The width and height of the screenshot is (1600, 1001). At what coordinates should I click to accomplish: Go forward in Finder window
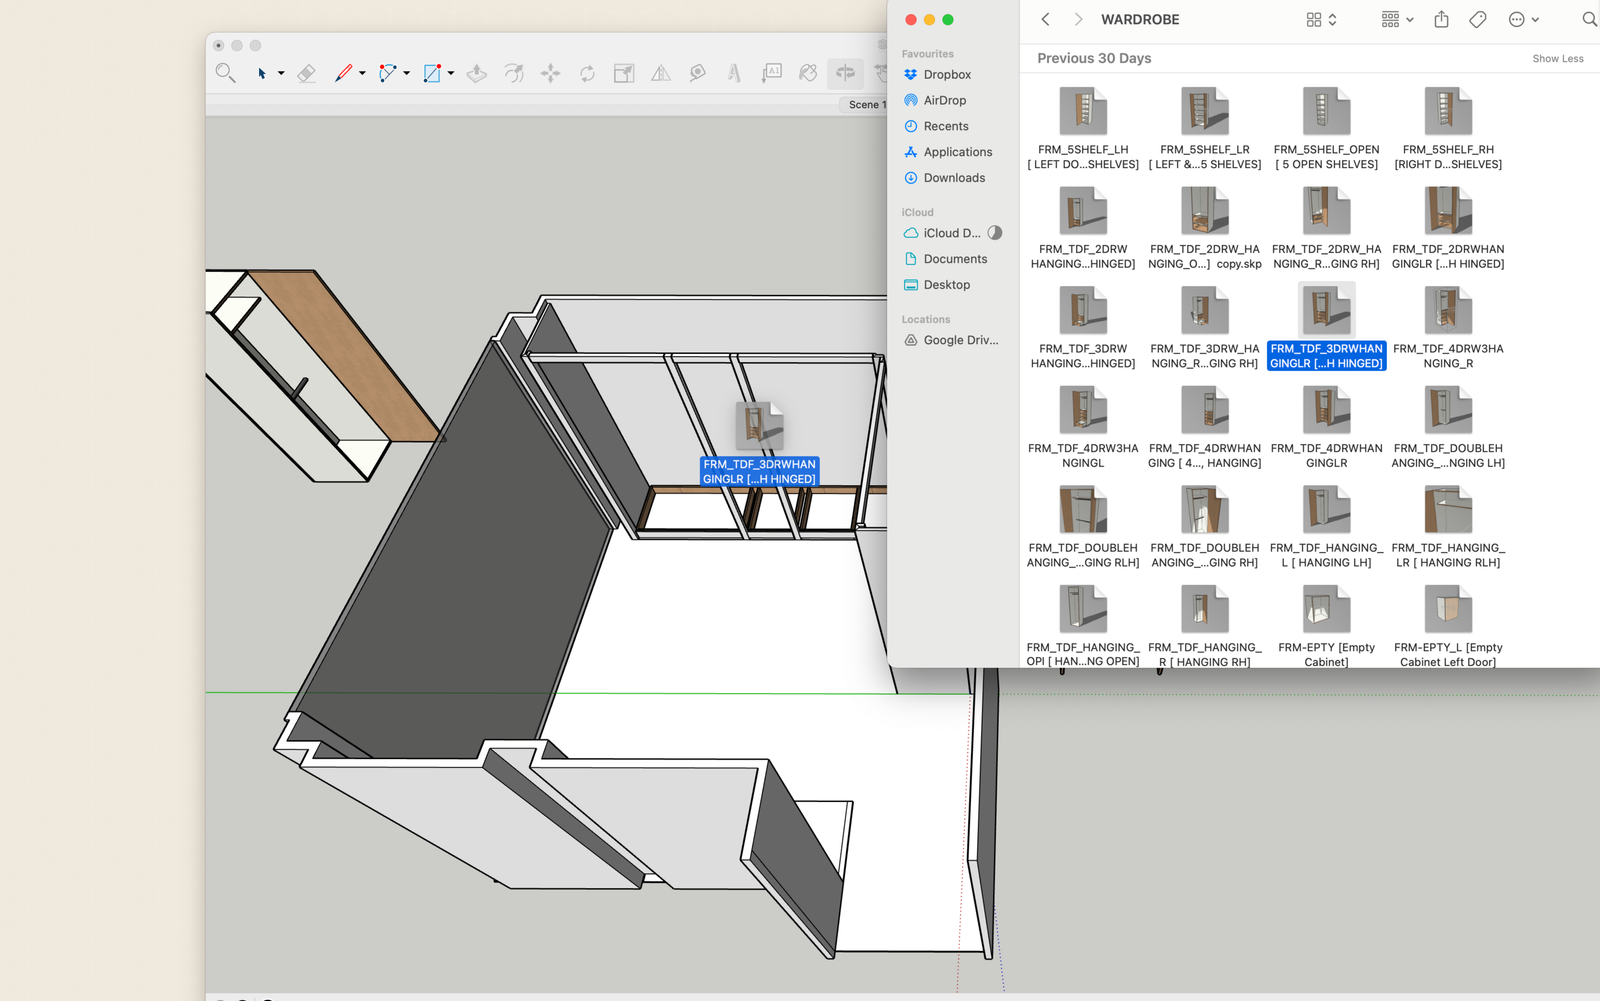(x=1078, y=19)
